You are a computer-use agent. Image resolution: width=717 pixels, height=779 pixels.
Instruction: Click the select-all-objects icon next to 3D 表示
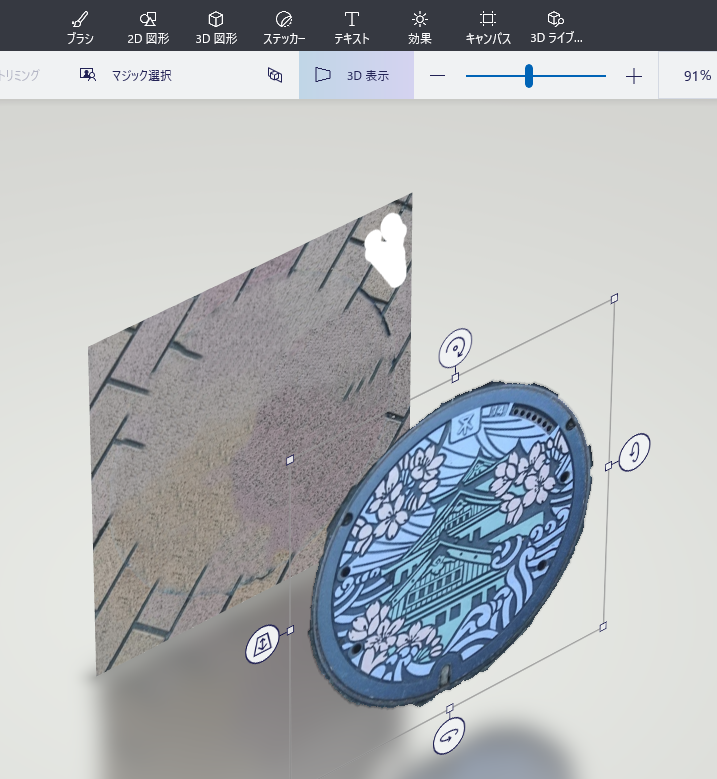point(275,75)
